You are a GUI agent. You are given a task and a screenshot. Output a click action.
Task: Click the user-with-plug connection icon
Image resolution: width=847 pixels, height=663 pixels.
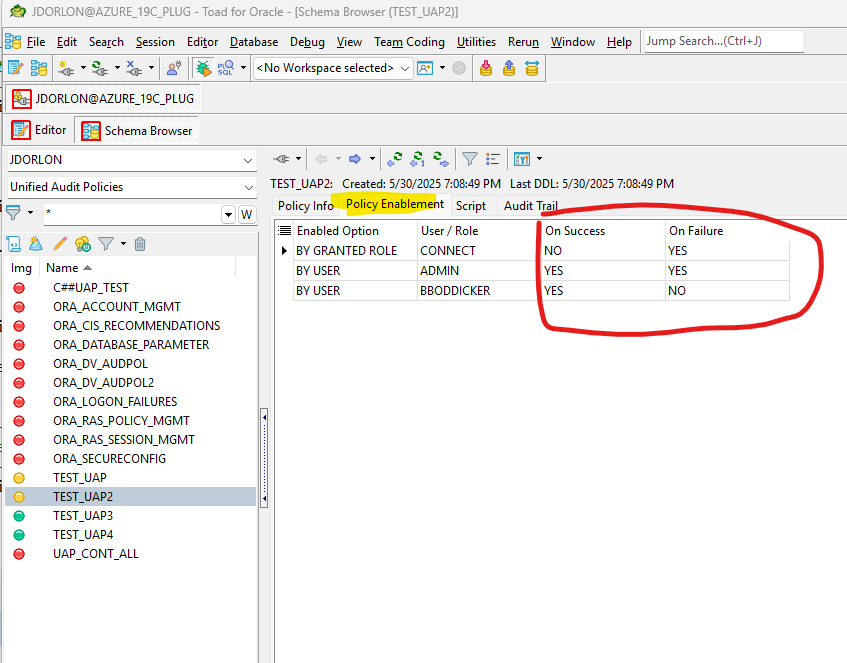(174, 68)
